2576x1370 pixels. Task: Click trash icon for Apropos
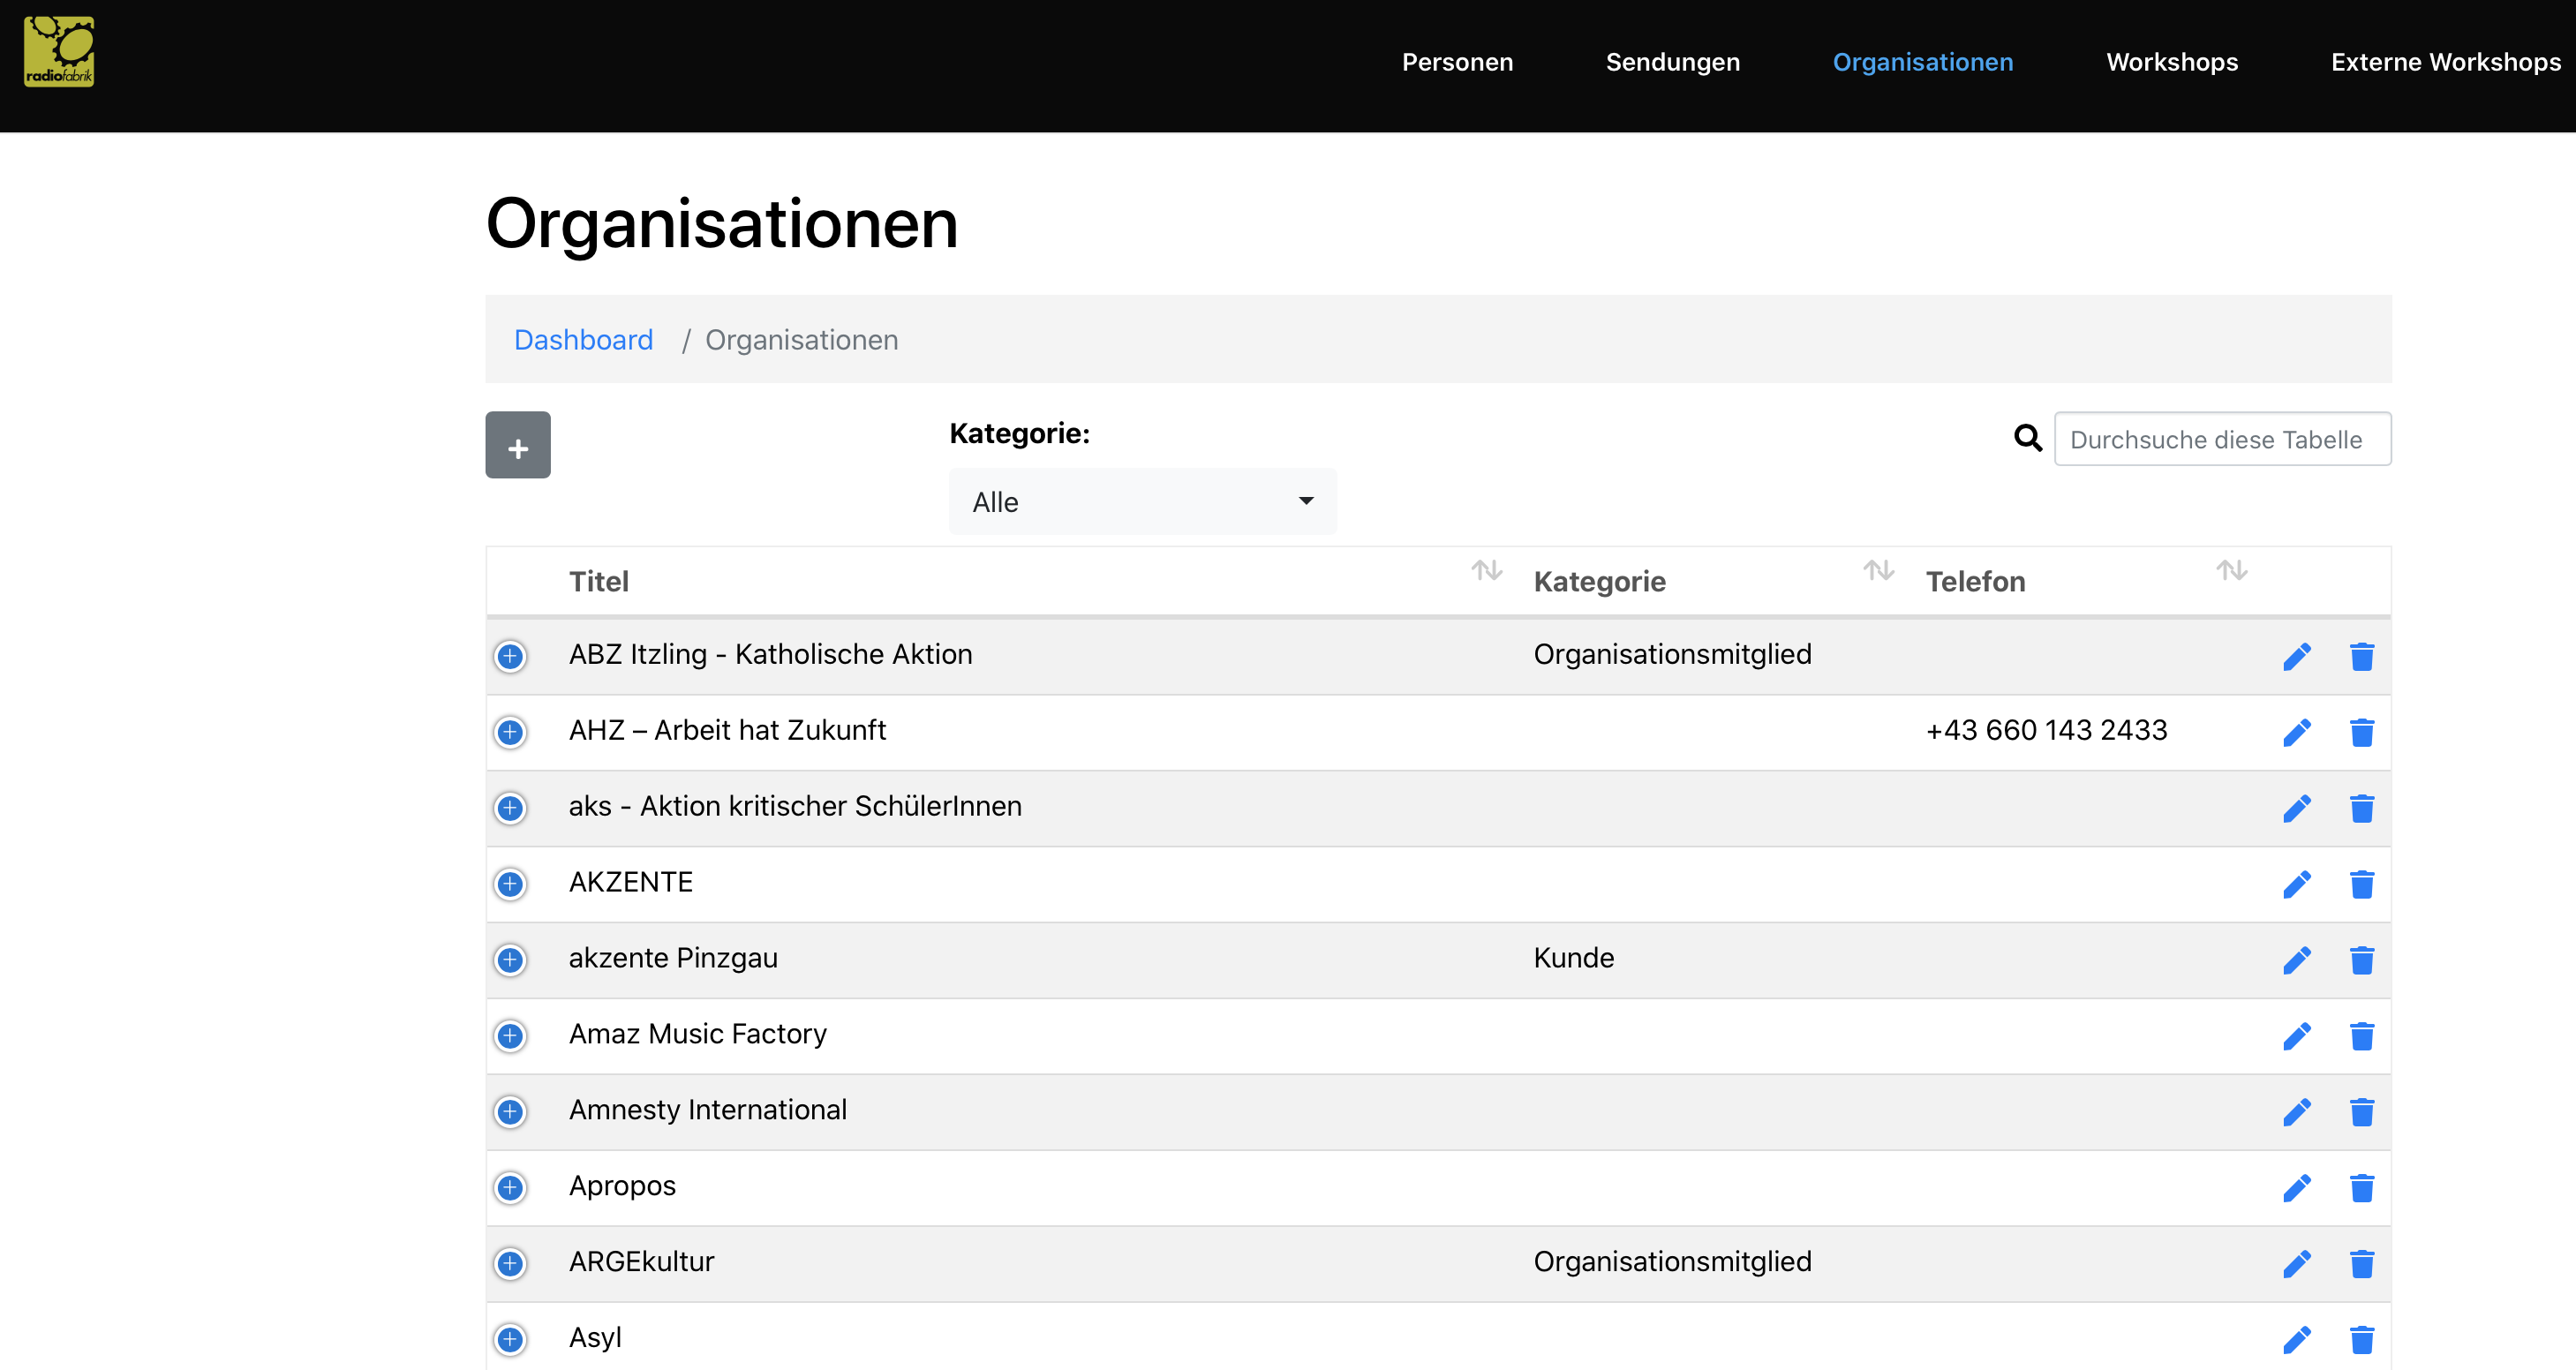coord(2361,1188)
